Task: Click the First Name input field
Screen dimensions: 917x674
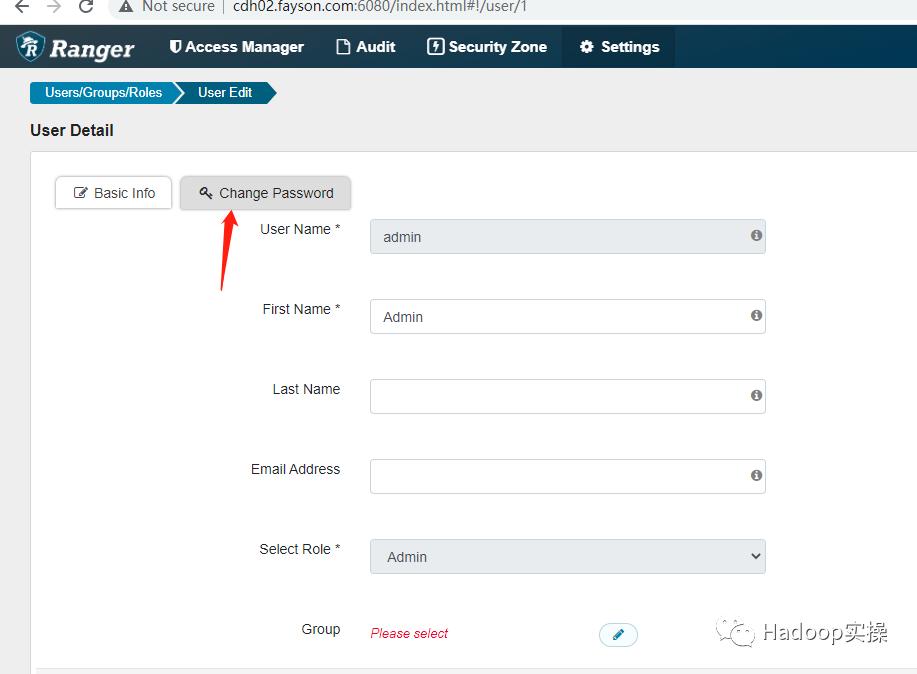Action: pos(568,317)
